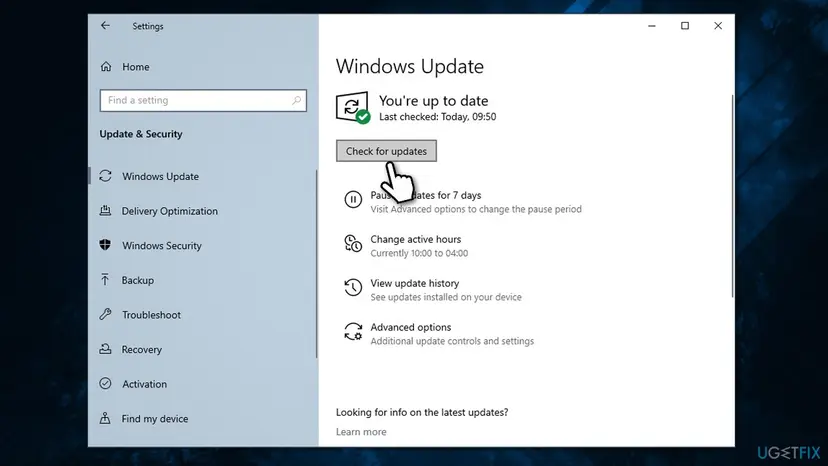Viewport: 828px width, 466px height.
Task: Click the Find my device icon
Action: (x=106, y=418)
